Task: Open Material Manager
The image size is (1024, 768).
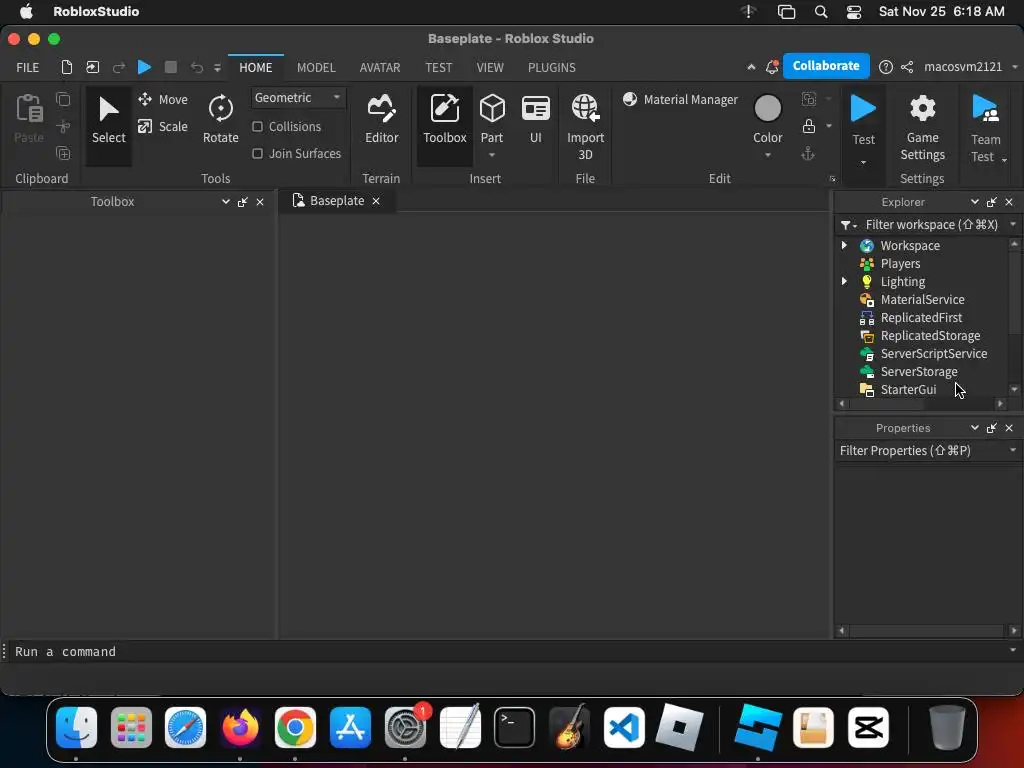Action: tap(680, 99)
